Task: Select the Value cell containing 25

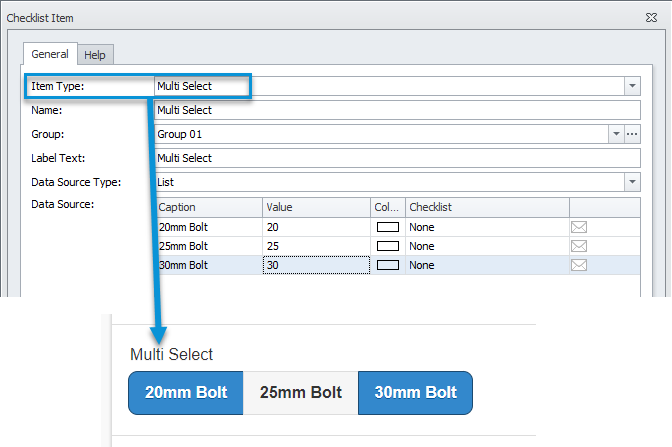Action: tap(316, 246)
